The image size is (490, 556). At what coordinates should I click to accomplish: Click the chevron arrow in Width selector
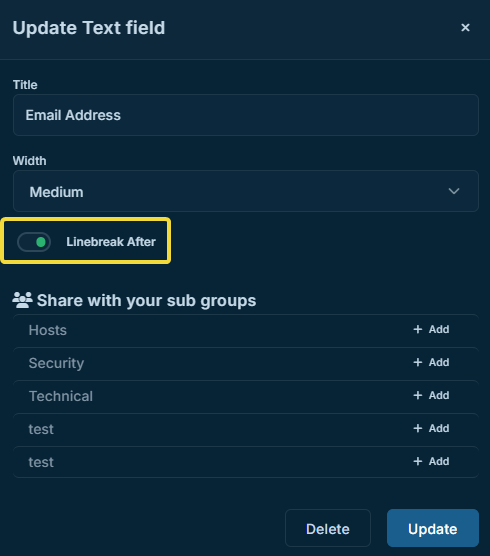point(454,191)
